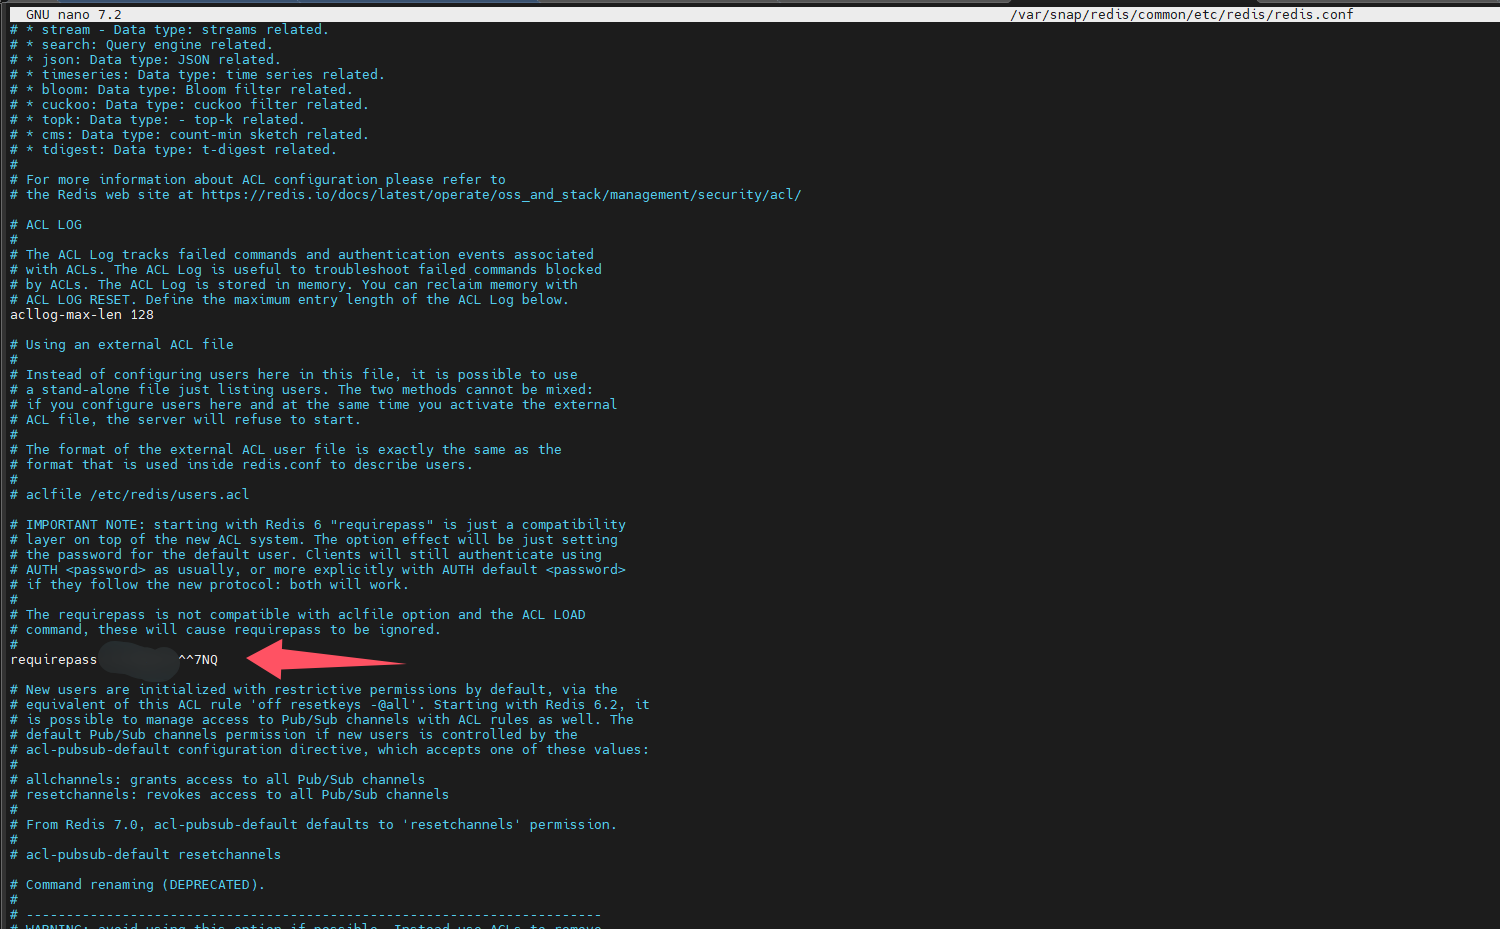Click the "The requirepass is not compatible" line

pyautogui.click(x=298, y=615)
